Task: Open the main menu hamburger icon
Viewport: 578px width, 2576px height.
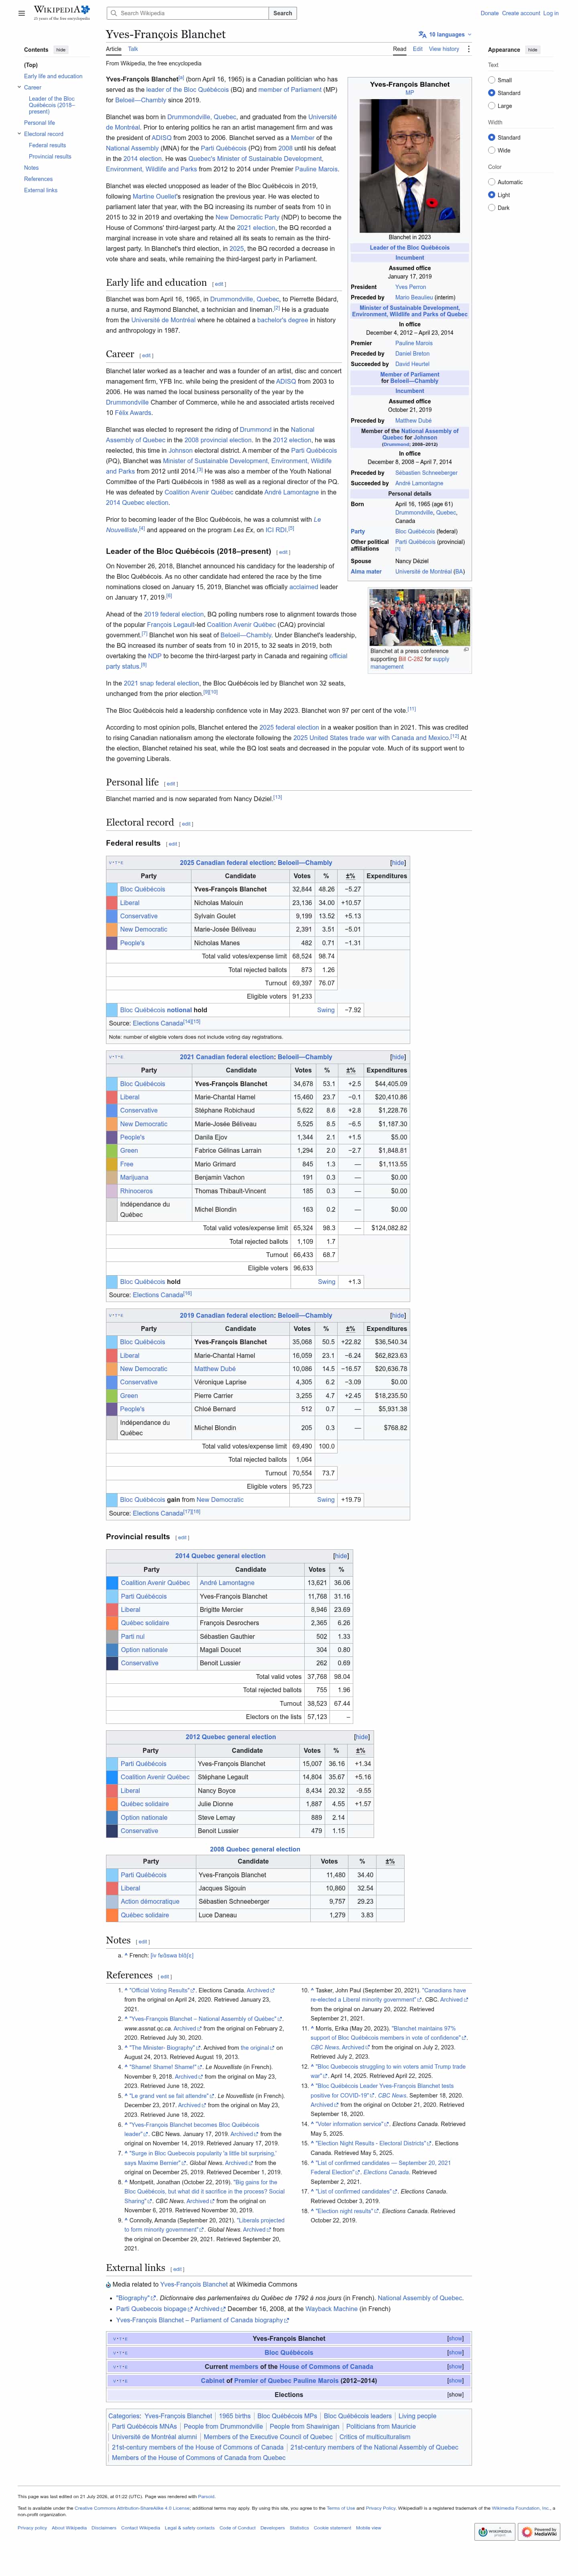Action: click(x=21, y=13)
